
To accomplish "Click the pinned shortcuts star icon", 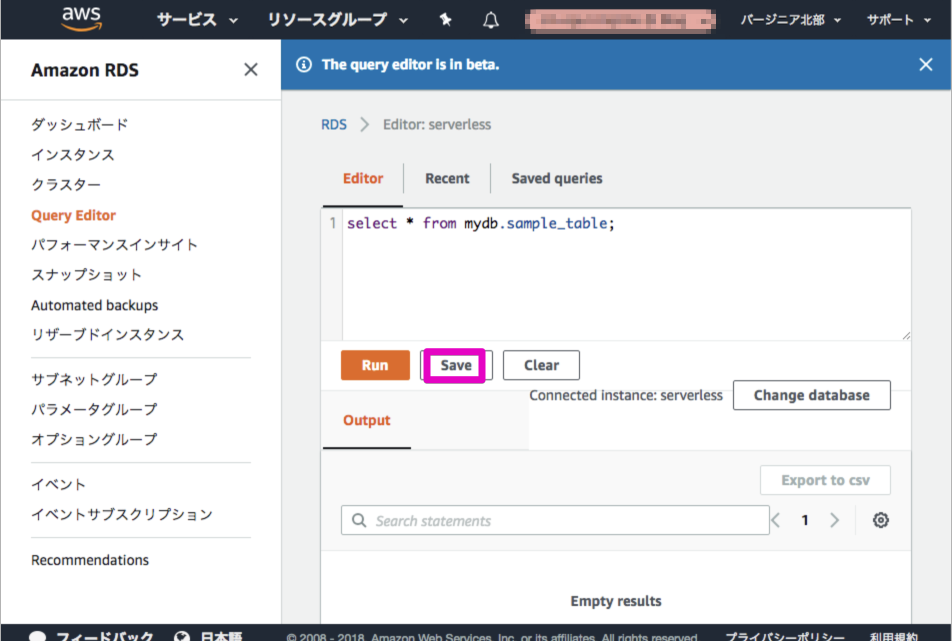I will (x=445, y=19).
